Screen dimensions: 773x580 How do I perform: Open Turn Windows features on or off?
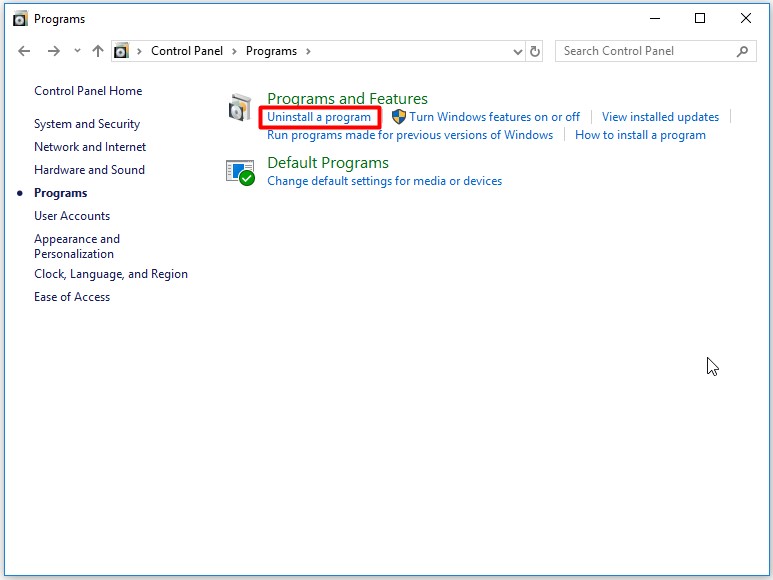(x=494, y=117)
